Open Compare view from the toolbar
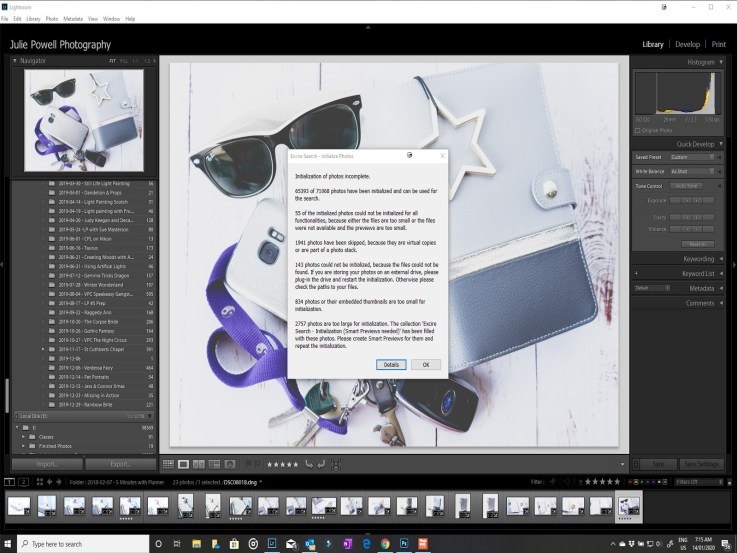 coord(199,464)
